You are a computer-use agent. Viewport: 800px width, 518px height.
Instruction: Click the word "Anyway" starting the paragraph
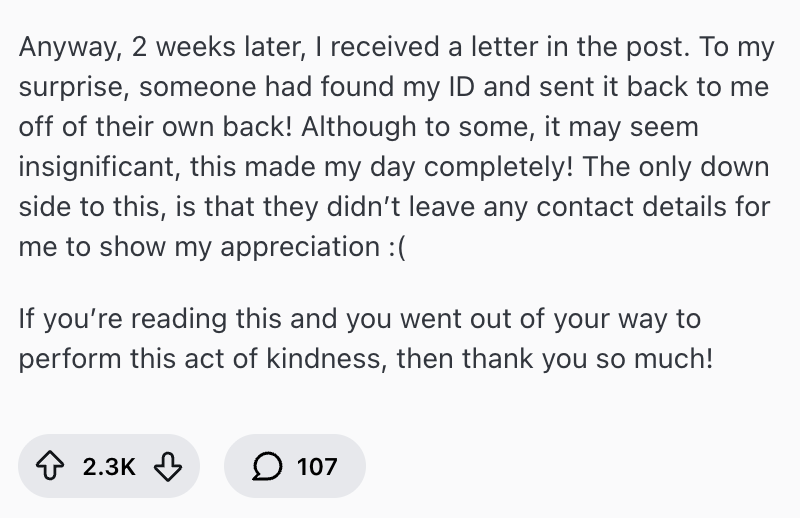click(x=58, y=47)
